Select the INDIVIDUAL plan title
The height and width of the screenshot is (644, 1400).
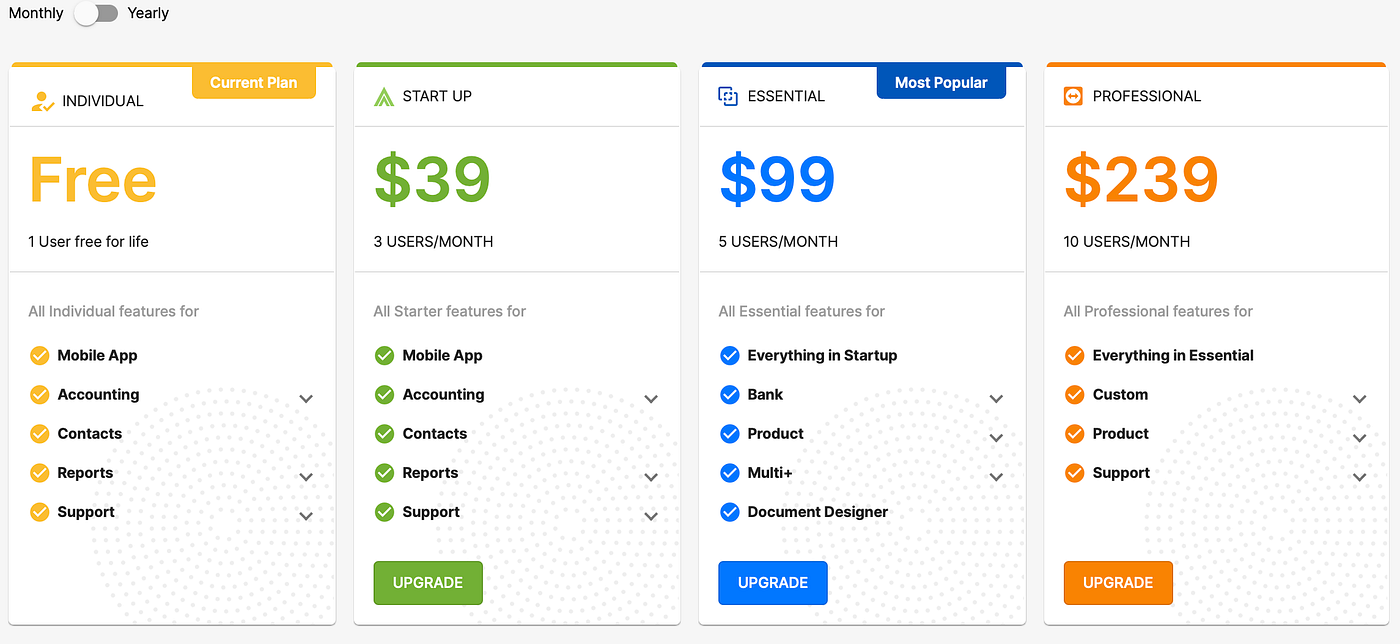click(103, 101)
